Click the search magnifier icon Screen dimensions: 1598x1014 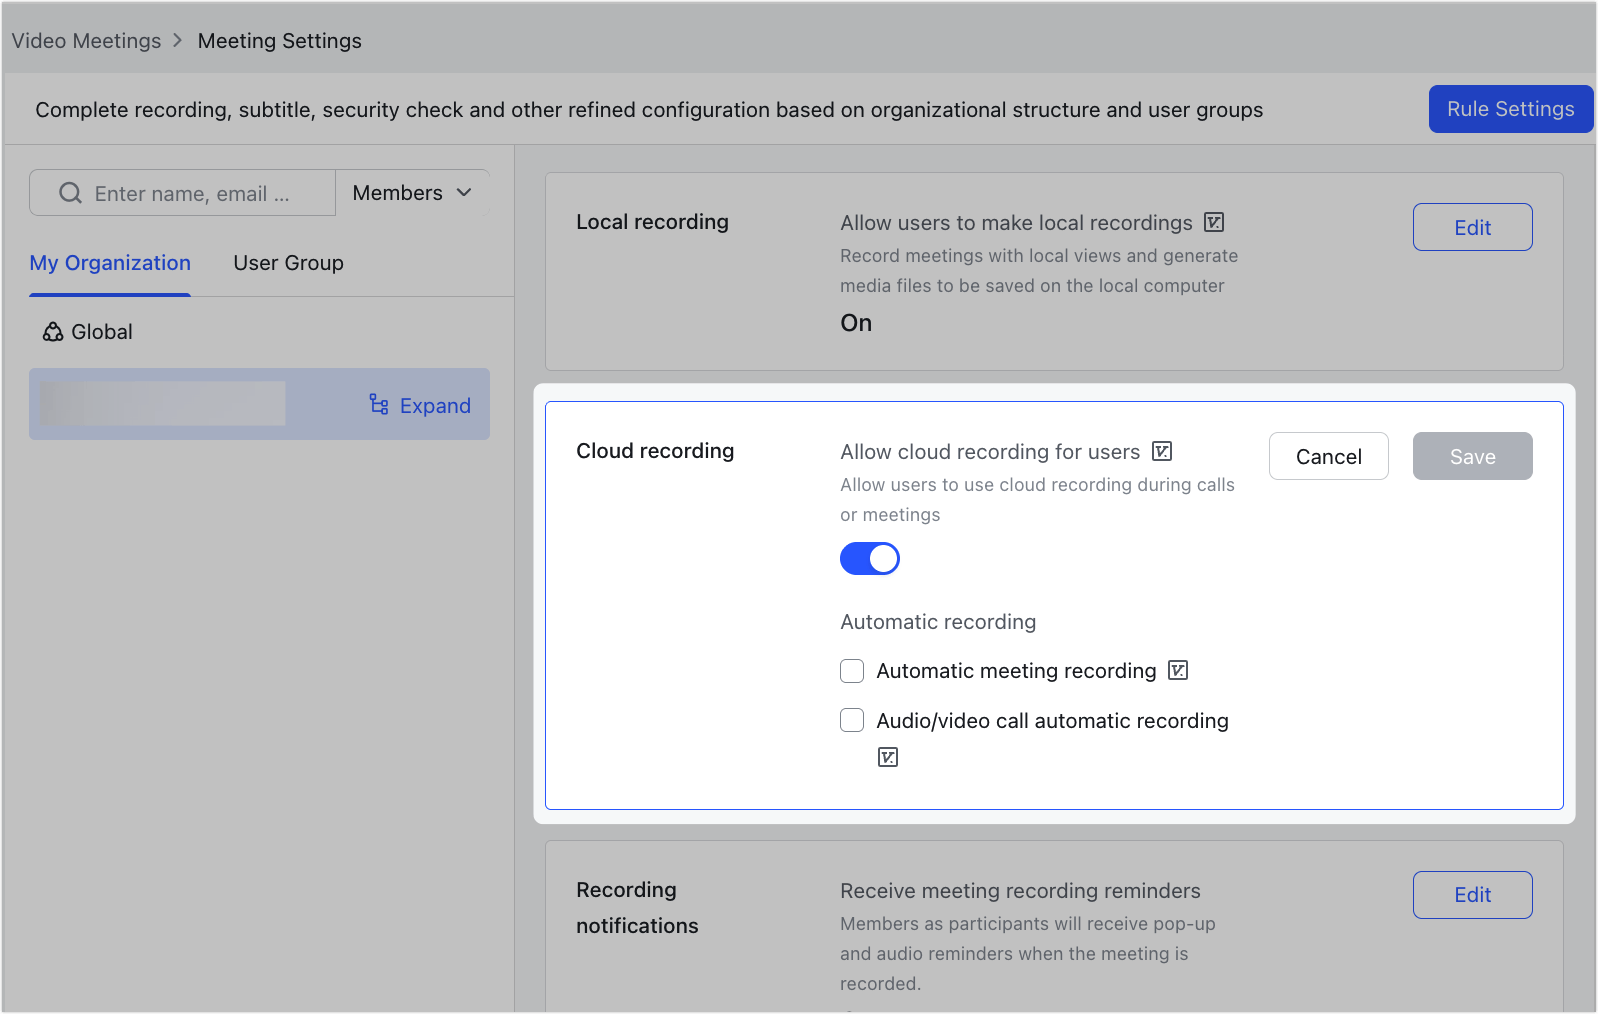click(x=70, y=193)
